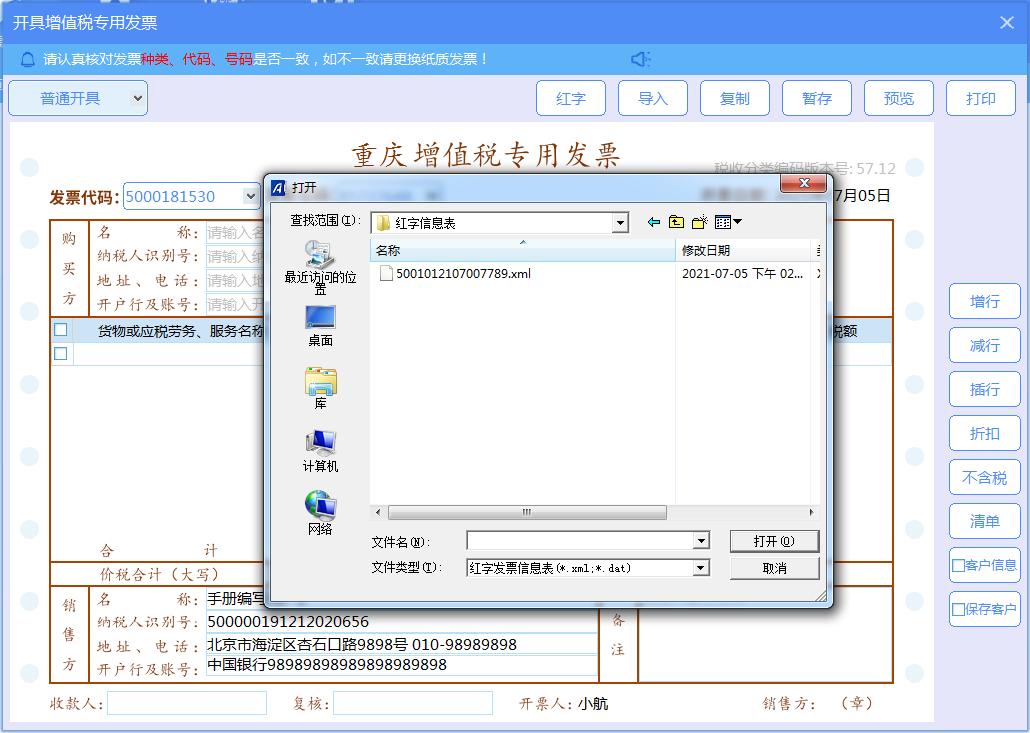Select 桌面 in the file dialog sidebar
Viewport: 1030px width, 733px height.
tap(320, 322)
